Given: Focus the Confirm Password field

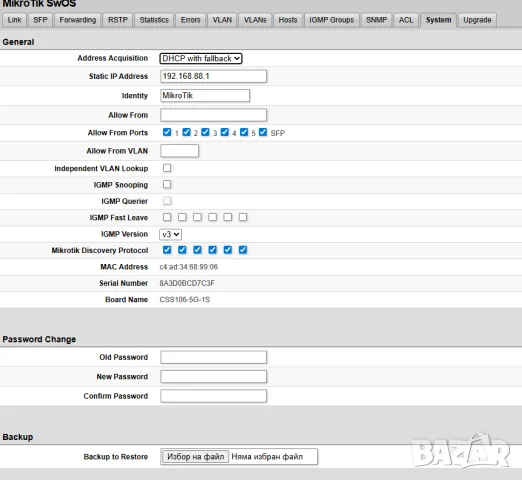Looking at the screenshot, I should [213, 396].
